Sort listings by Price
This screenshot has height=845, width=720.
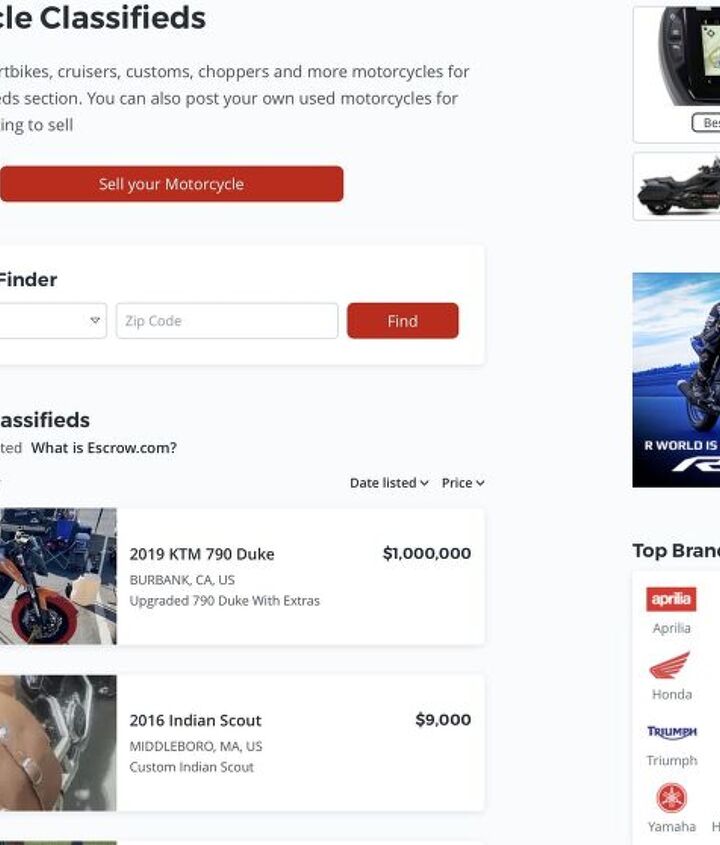[x=463, y=483]
